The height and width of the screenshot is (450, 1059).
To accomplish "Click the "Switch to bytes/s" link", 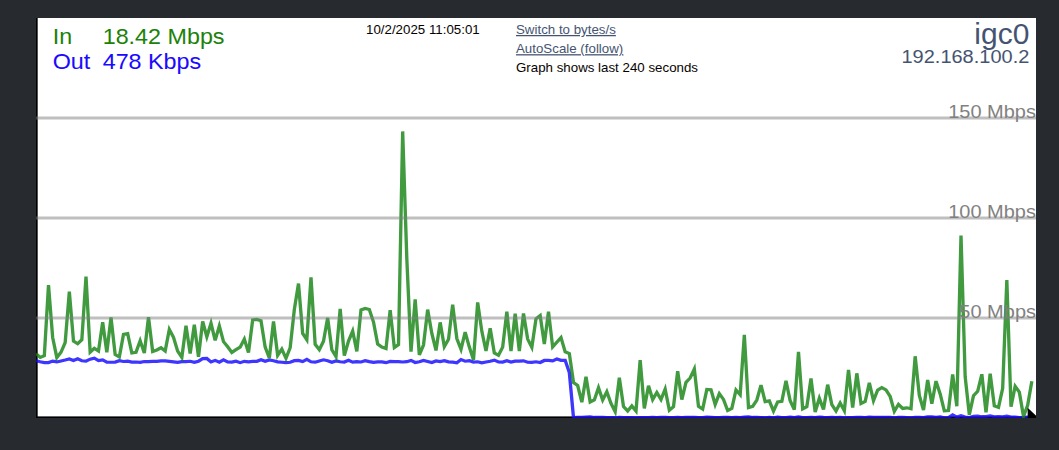I will pyautogui.click(x=565, y=30).
